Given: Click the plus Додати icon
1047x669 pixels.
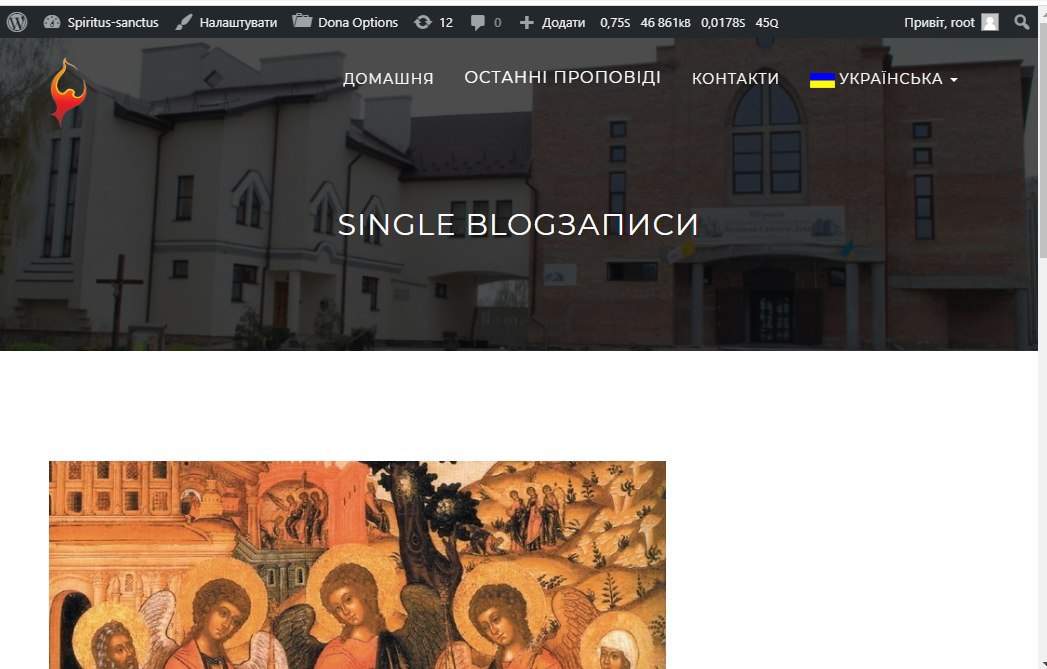Looking at the screenshot, I should (526, 23).
